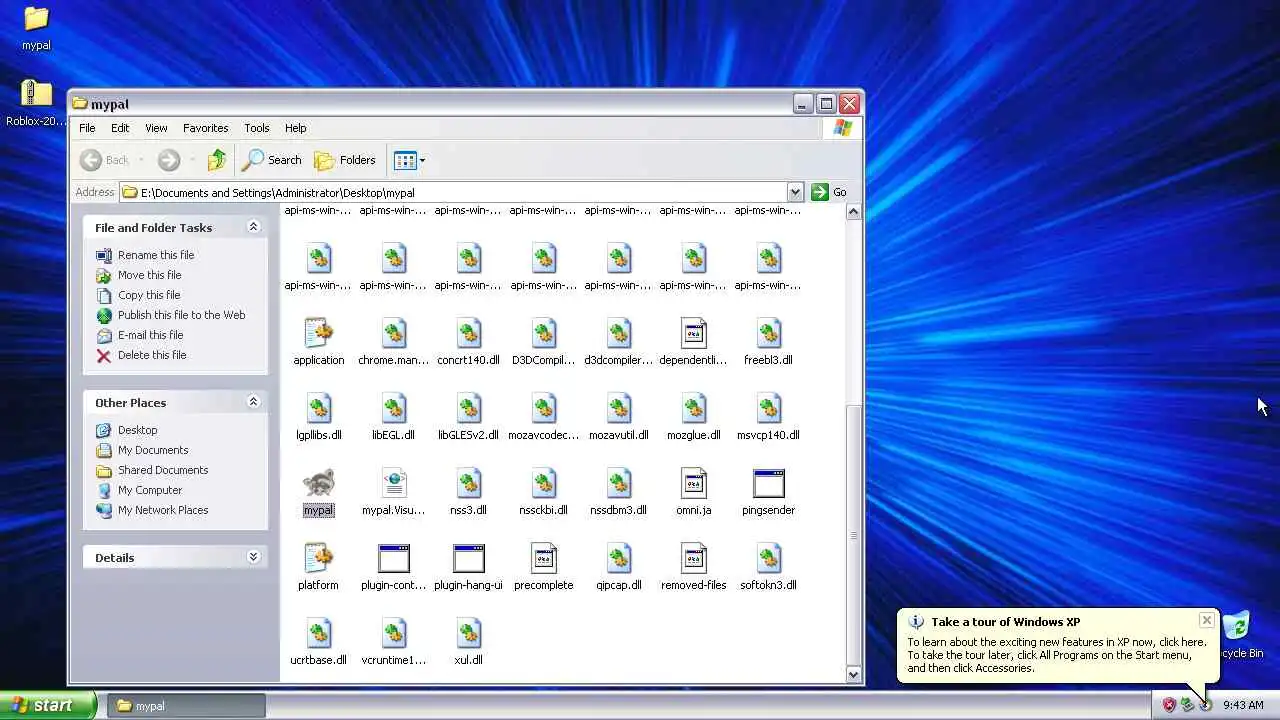Collapse the File and Folder Tasks panel
This screenshot has height=720, width=1280.
(253, 227)
